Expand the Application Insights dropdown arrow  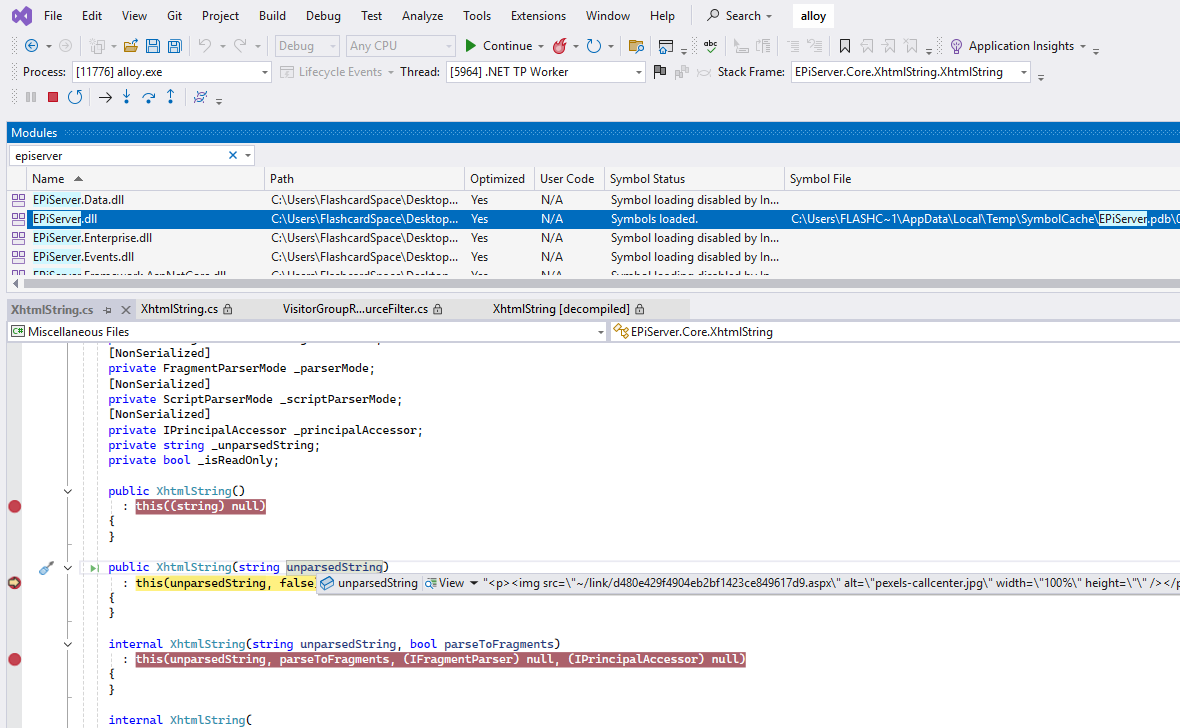tap(1083, 46)
